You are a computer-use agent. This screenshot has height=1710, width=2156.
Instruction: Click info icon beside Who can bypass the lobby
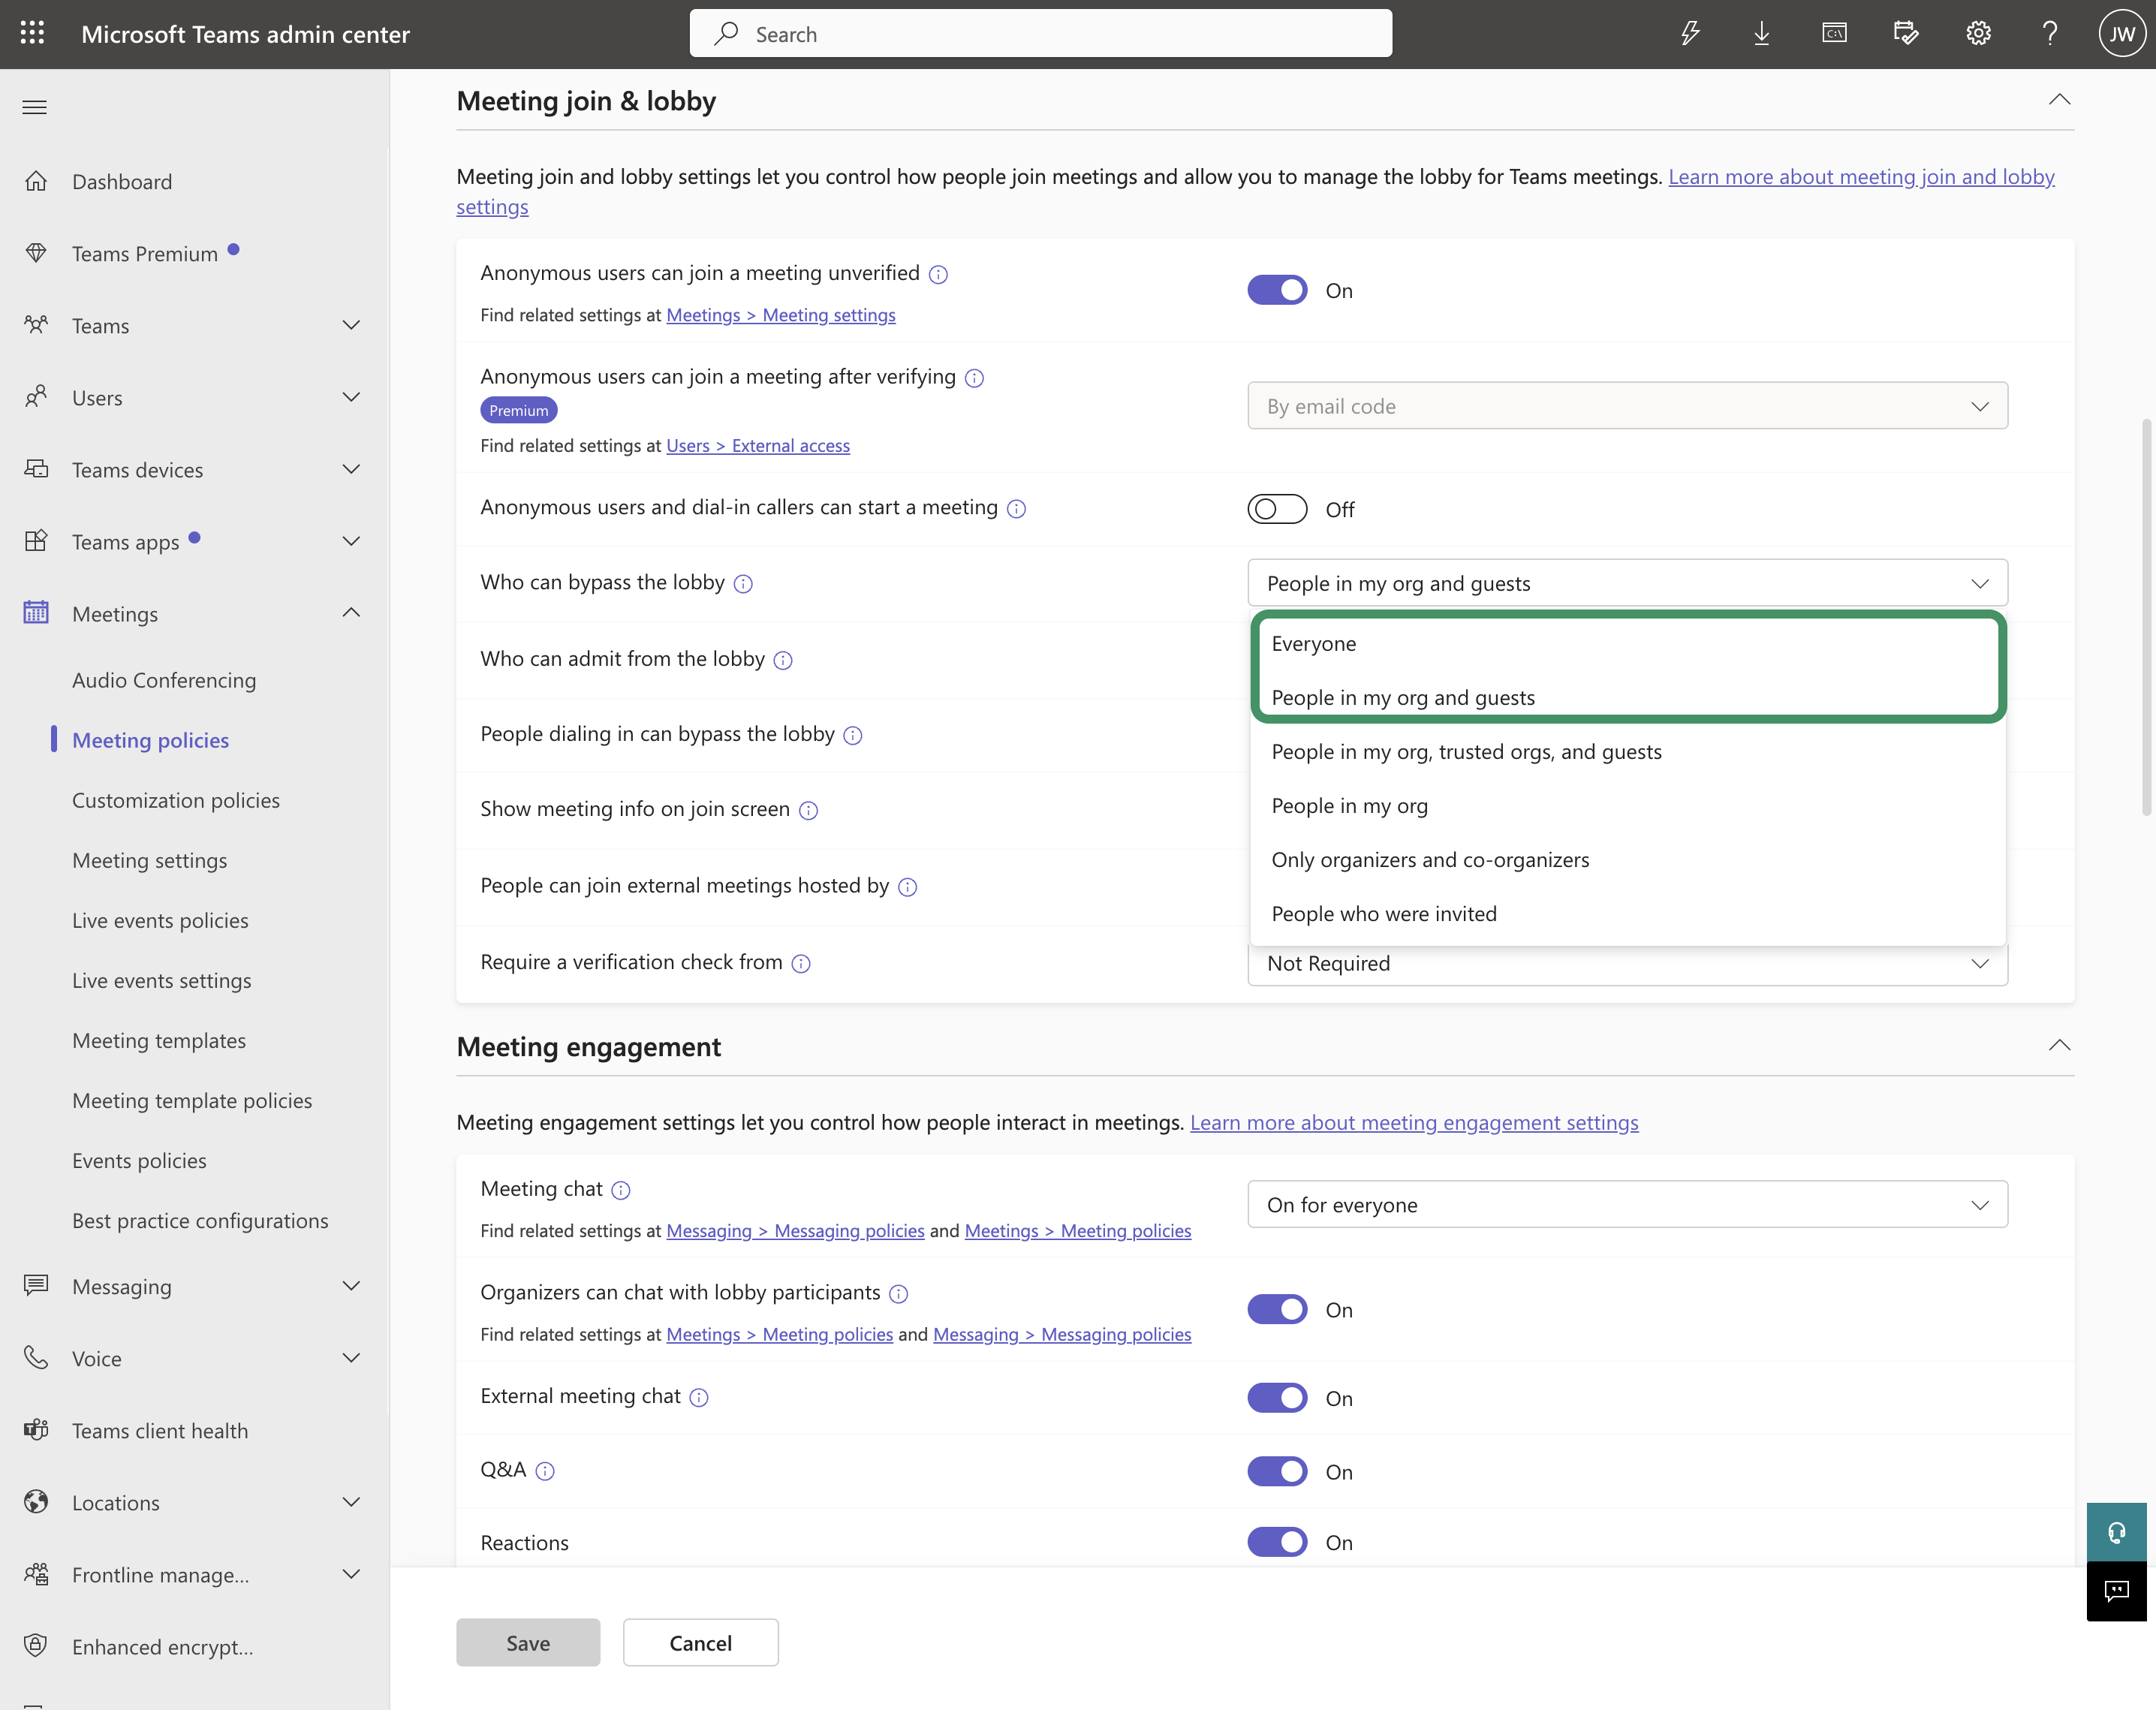click(743, 584)
